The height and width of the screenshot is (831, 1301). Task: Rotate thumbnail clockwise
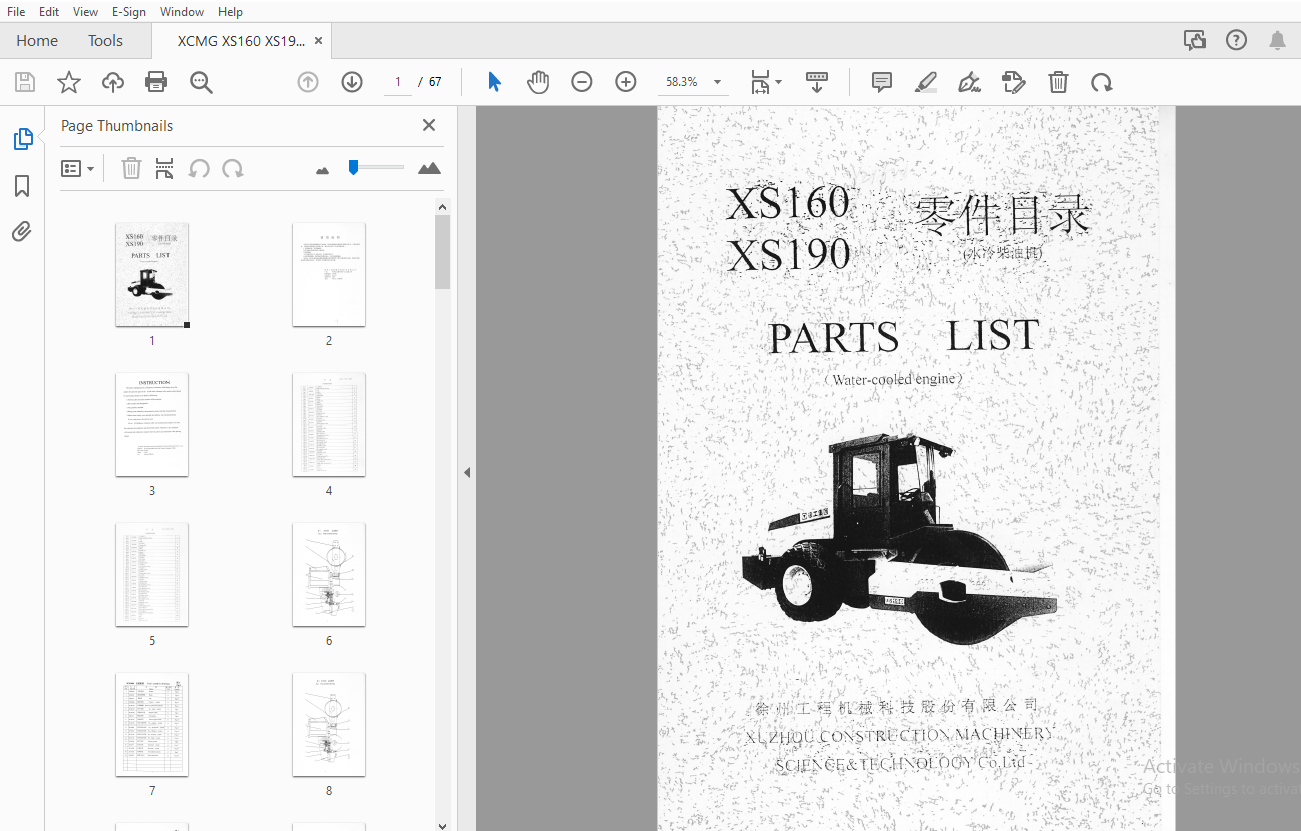point(233,168)
